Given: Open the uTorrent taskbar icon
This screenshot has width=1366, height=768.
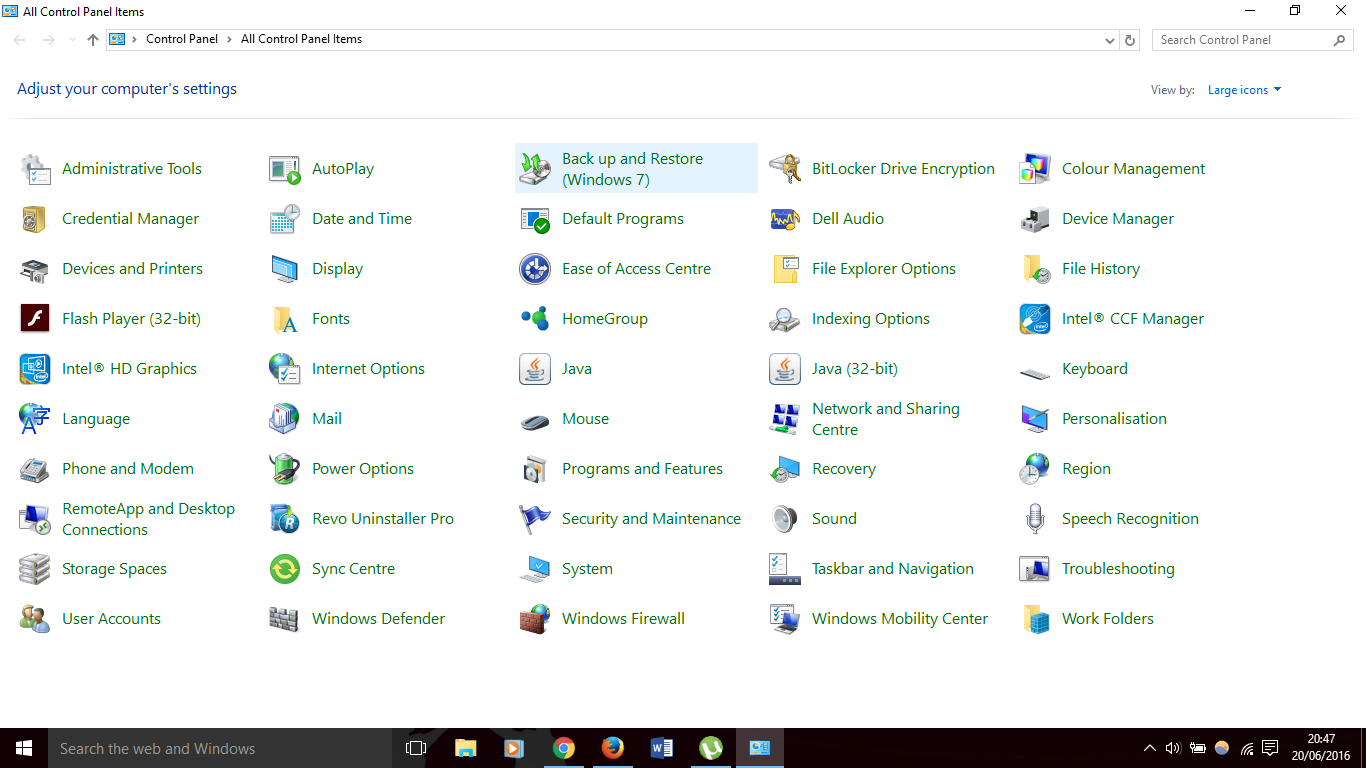Looking at the screenshot, I should (x=710, y=748).
